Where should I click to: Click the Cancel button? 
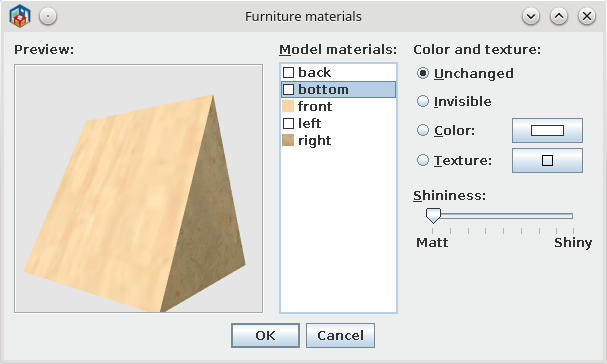tap(340, 335)
